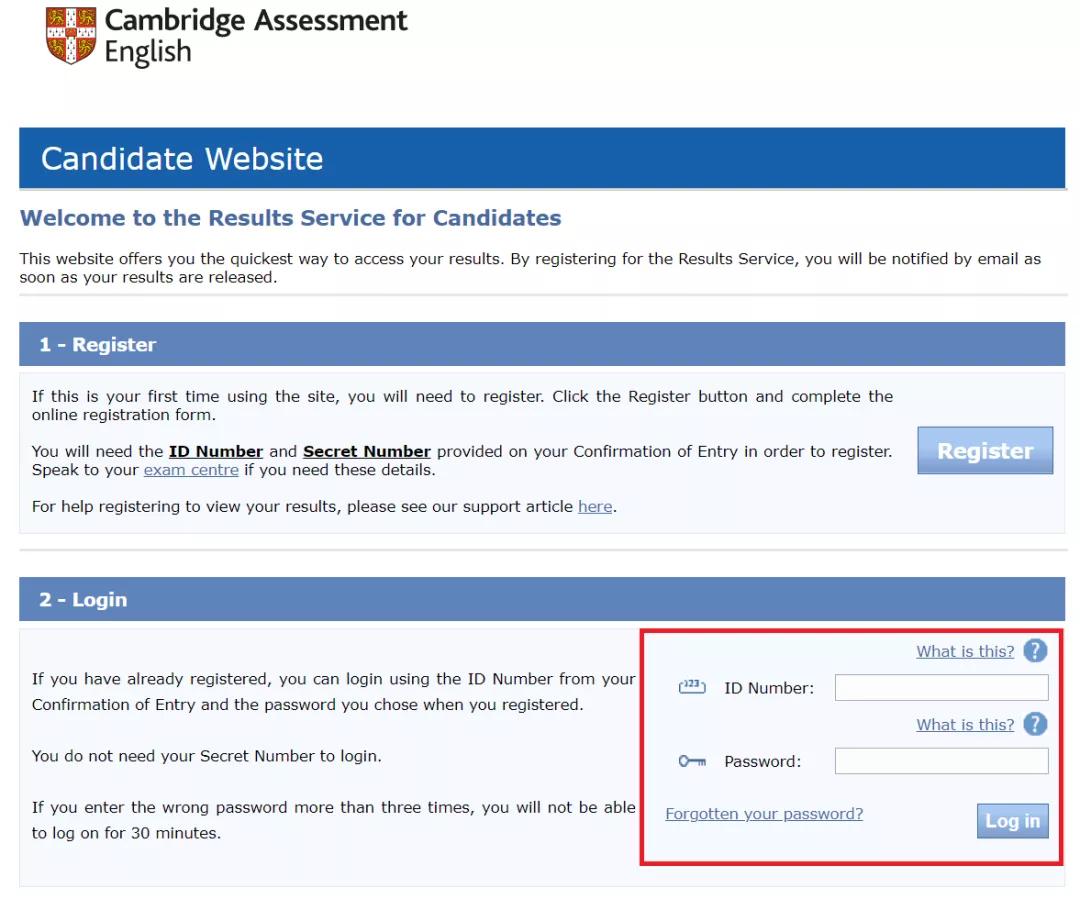Click the help question mark beside ID Number
This screenshot has width=1080, height=899.
click(1035, 651)
